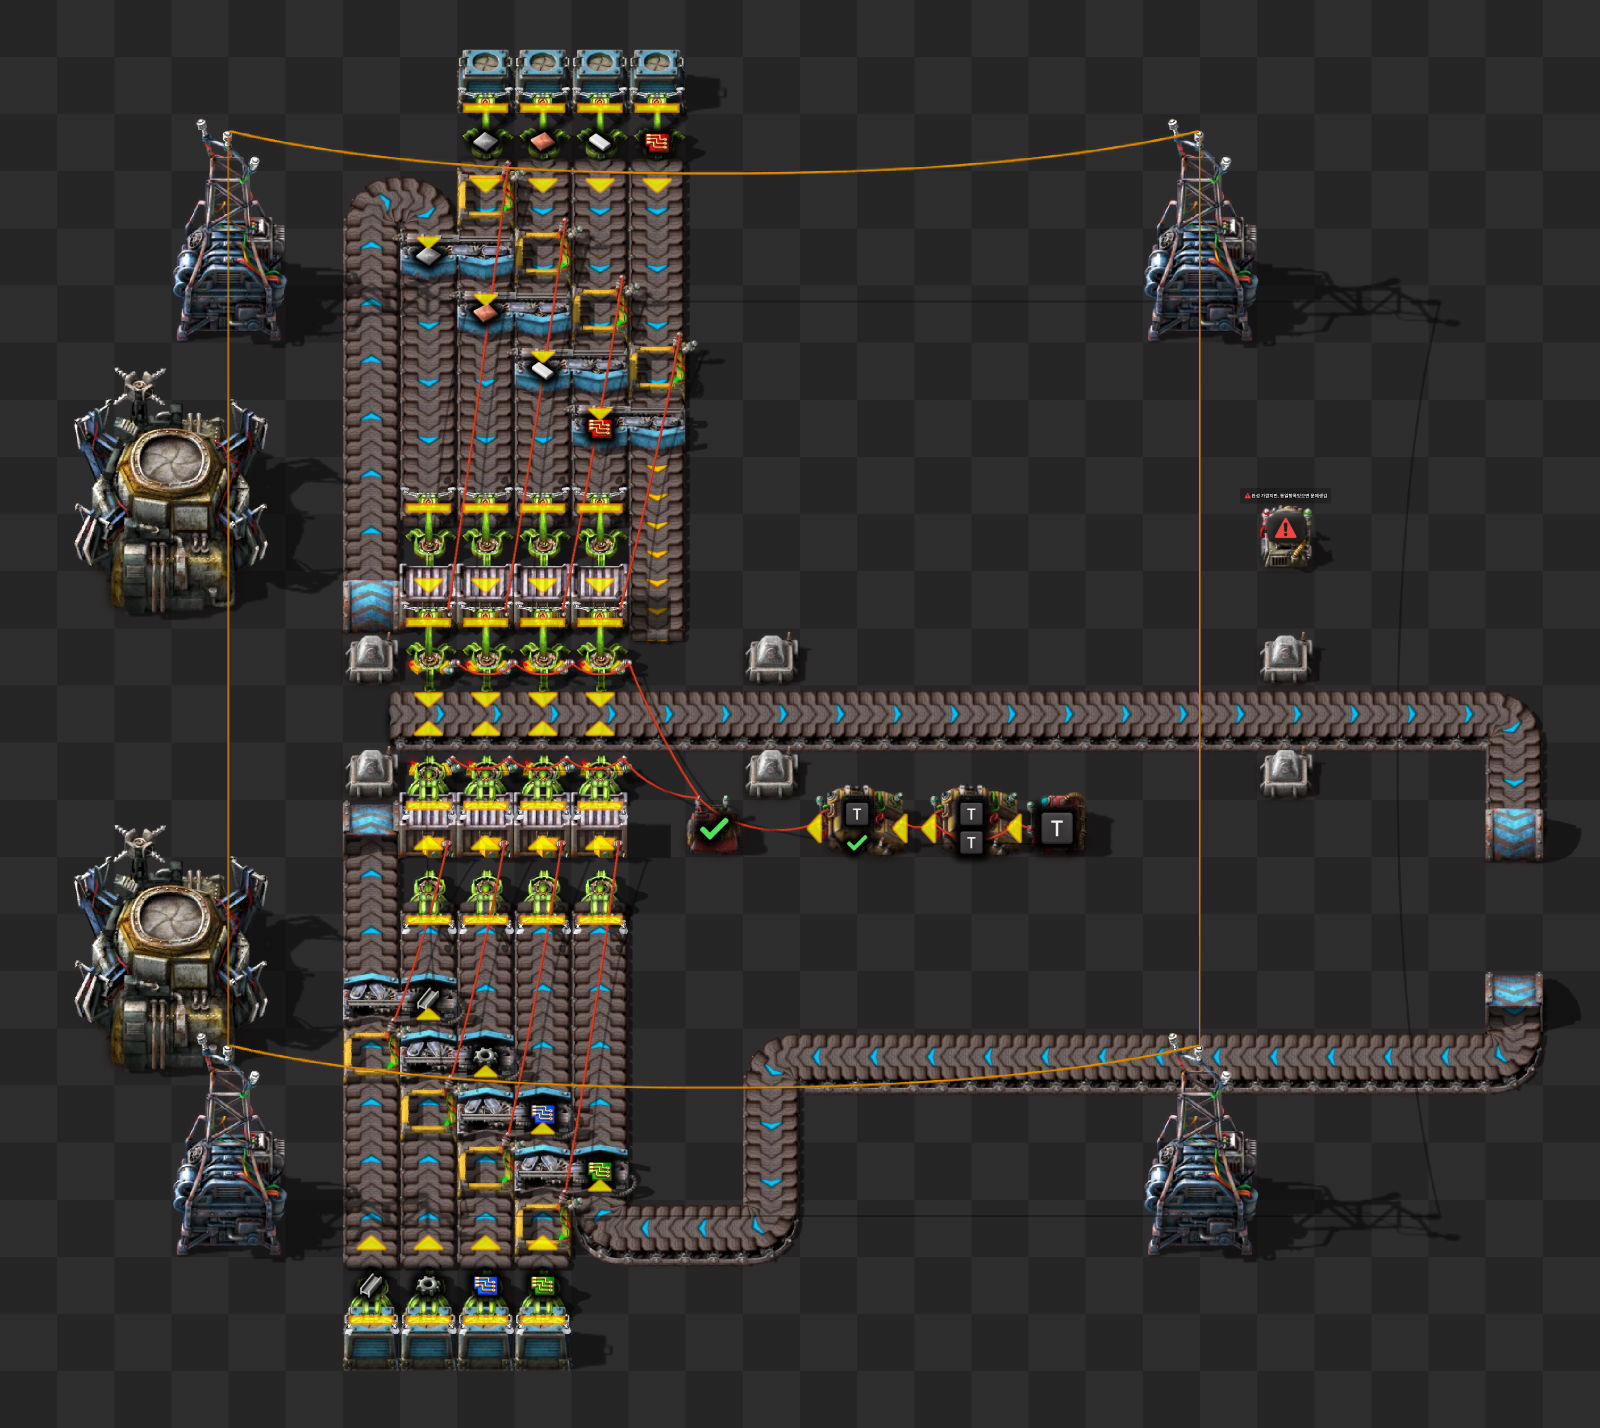Select the top-right substation

(x=1200, y=235)
